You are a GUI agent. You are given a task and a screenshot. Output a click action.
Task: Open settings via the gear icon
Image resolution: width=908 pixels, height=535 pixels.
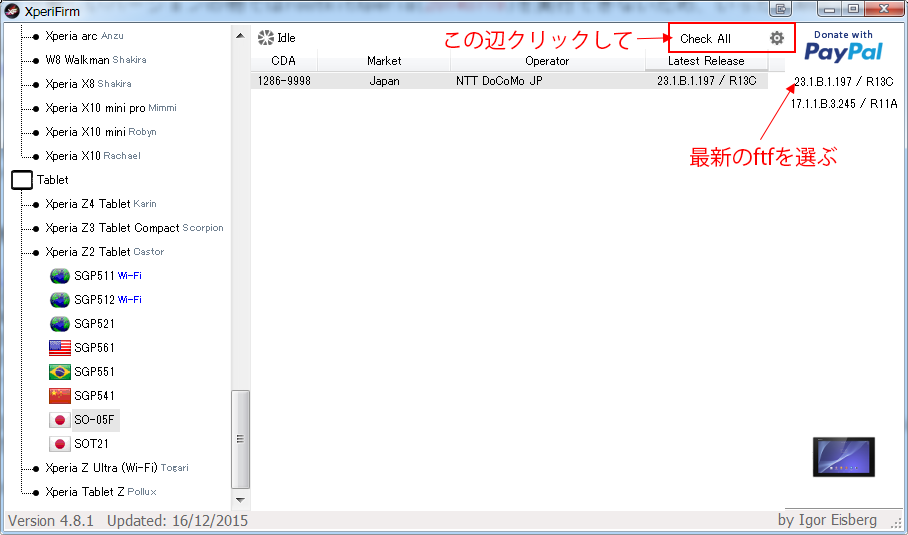[x=777, y=38]
